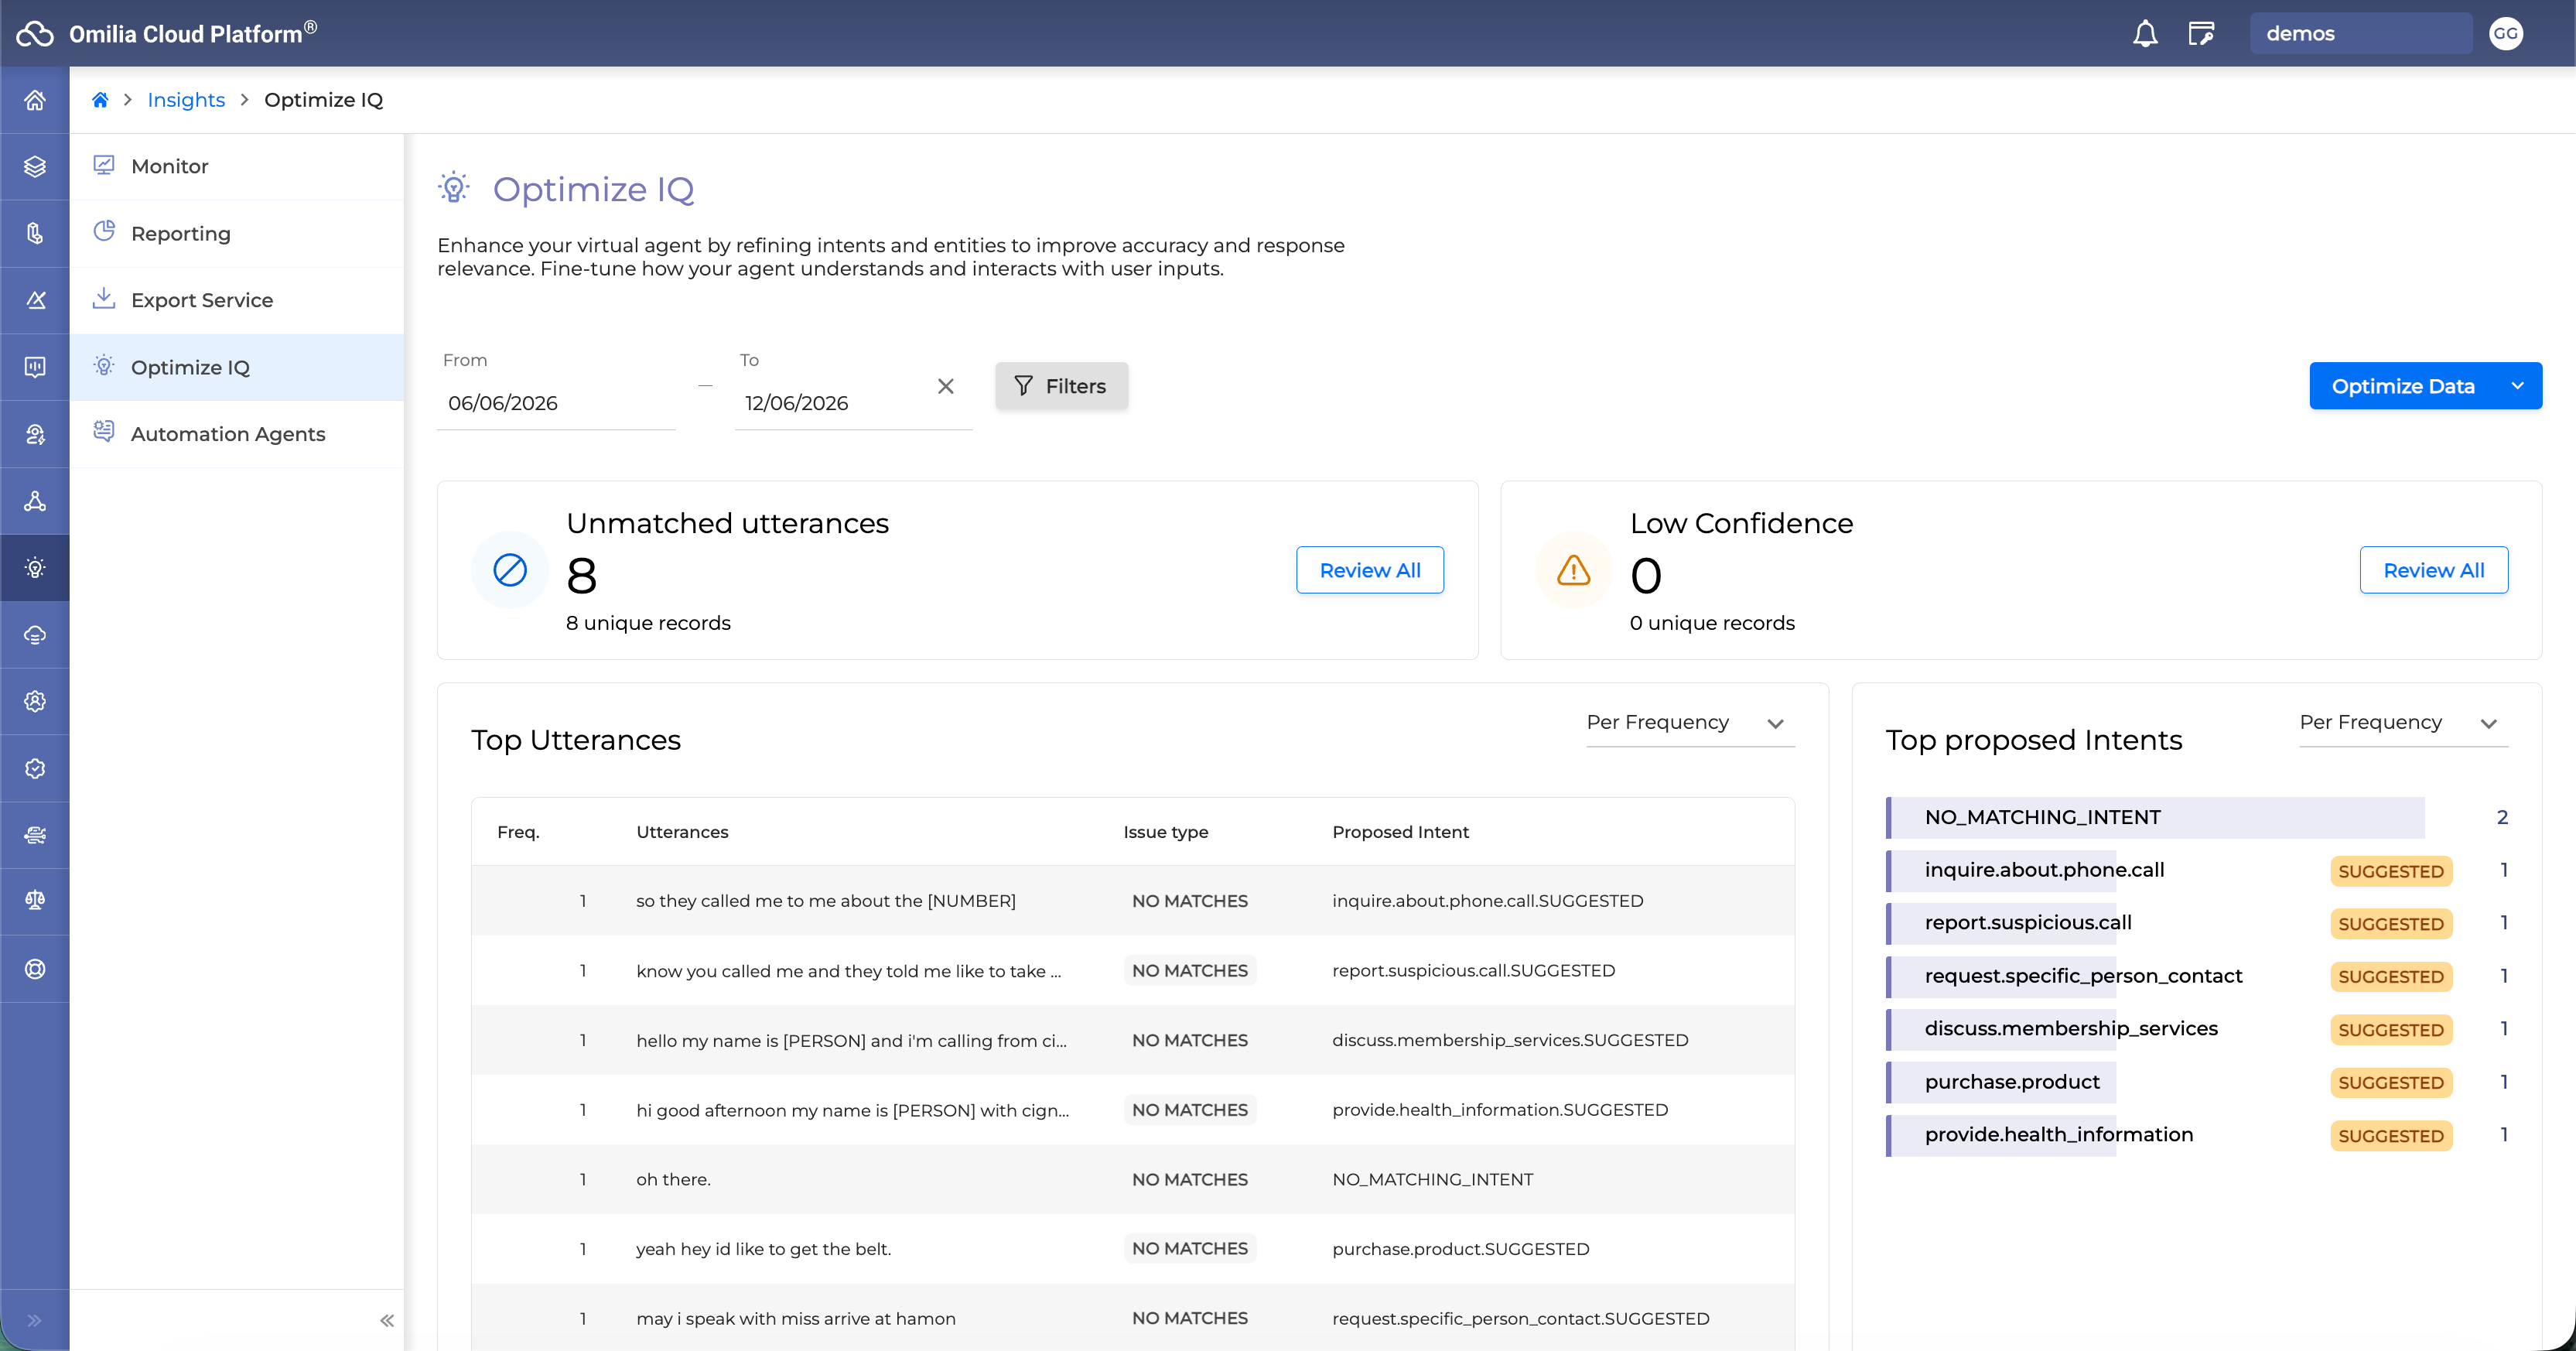This screenshot has height=1351, width=2576.
Task: Click Review All for Unmatched utterances
Action: pyautogui.click(x=1369, y=570)
